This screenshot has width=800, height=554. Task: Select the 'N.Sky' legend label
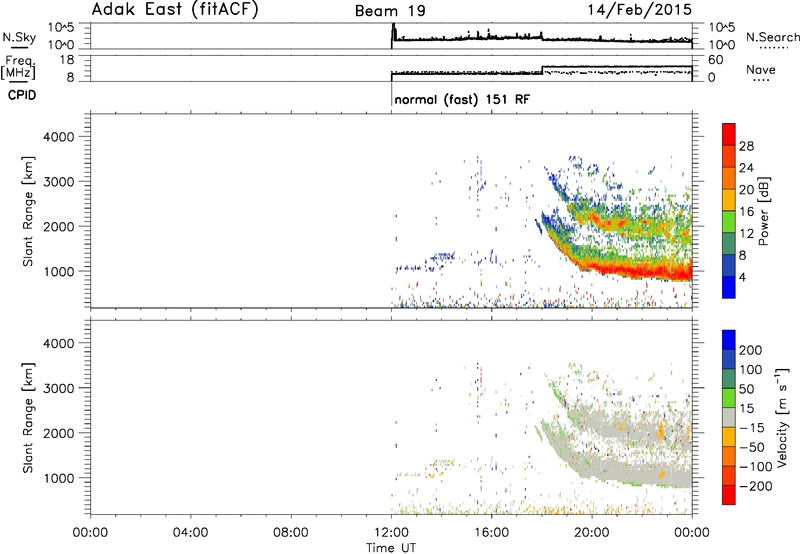coord(19,37)
